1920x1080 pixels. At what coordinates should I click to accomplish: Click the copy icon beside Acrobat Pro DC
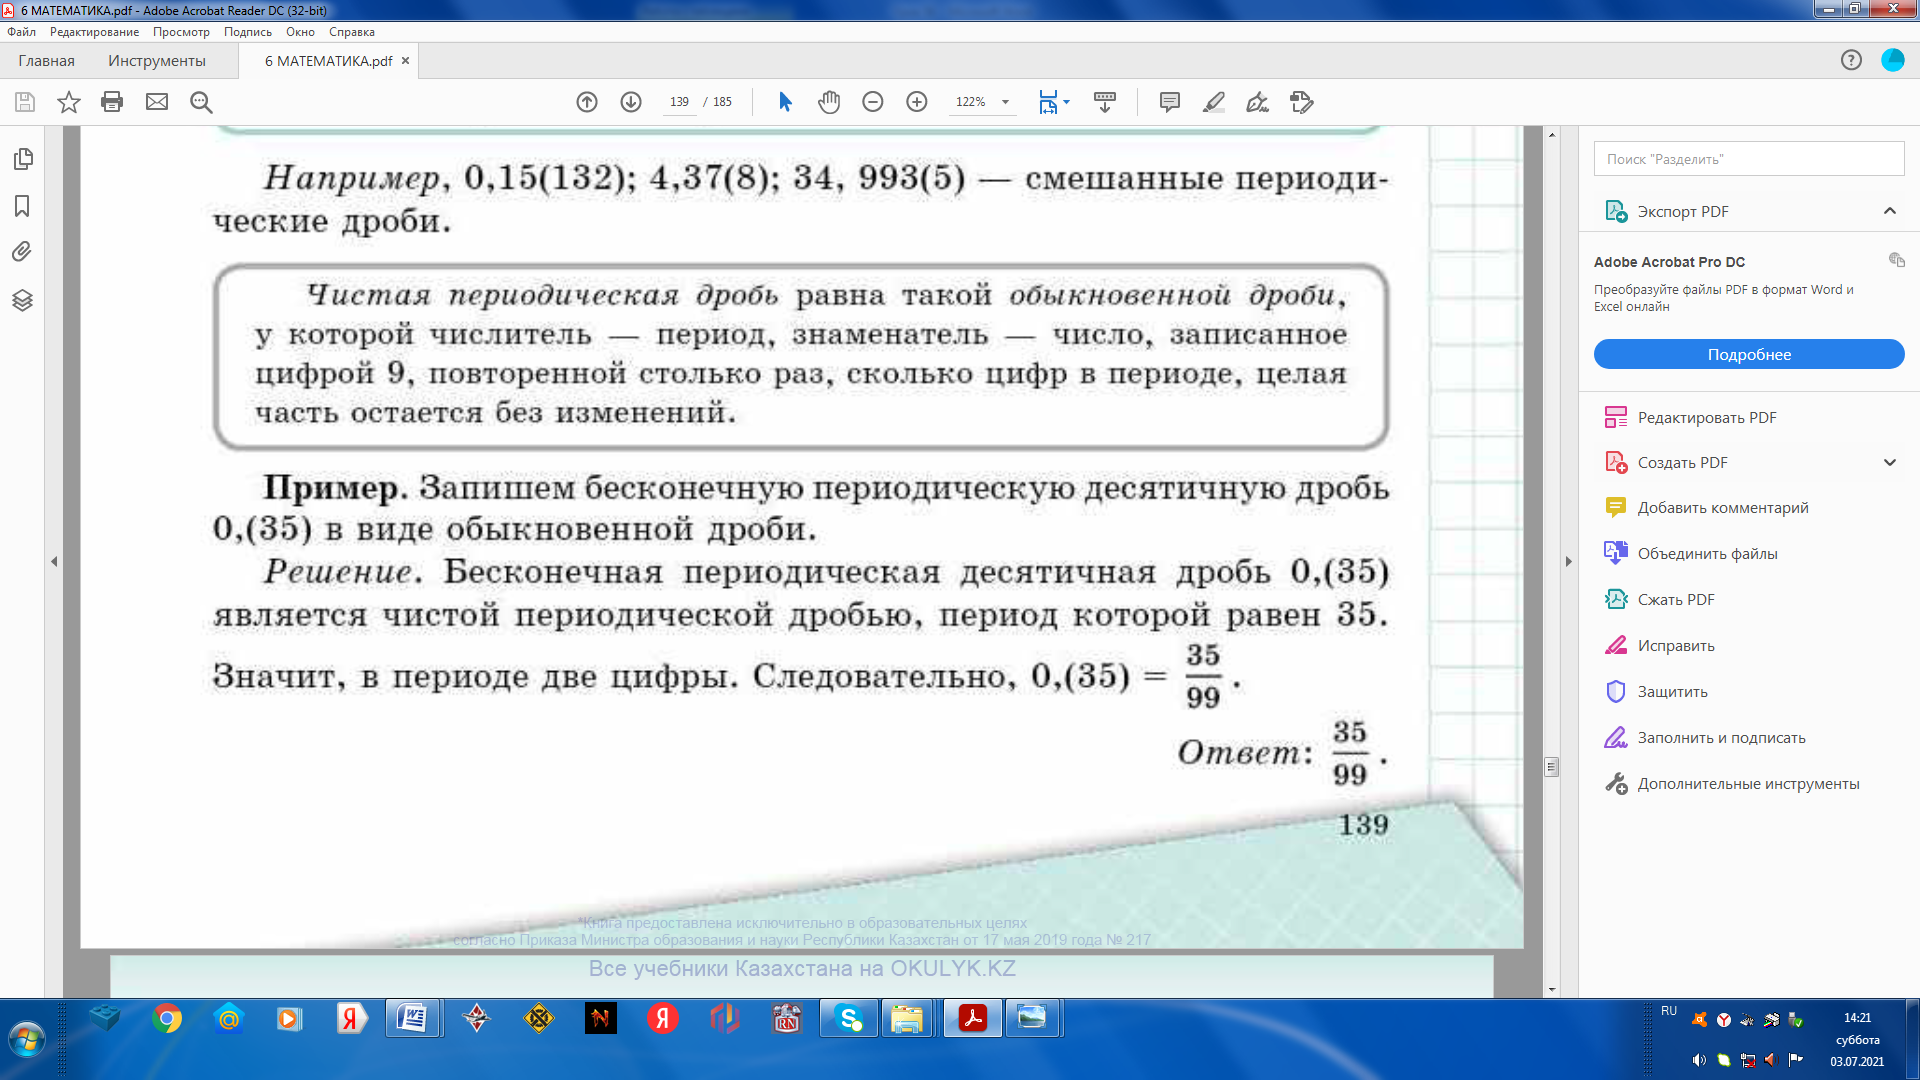pyautogui.click(x=1896, y=260)
